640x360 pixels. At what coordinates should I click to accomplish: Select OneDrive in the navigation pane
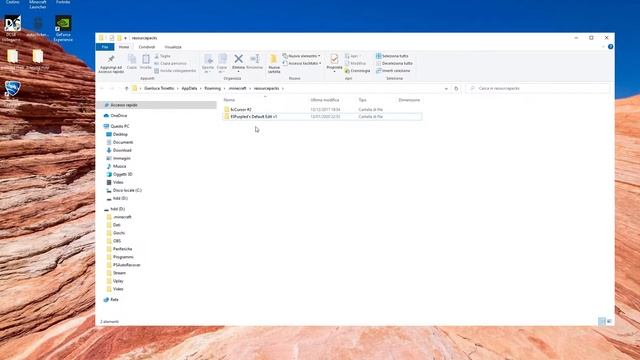(119, 116)
